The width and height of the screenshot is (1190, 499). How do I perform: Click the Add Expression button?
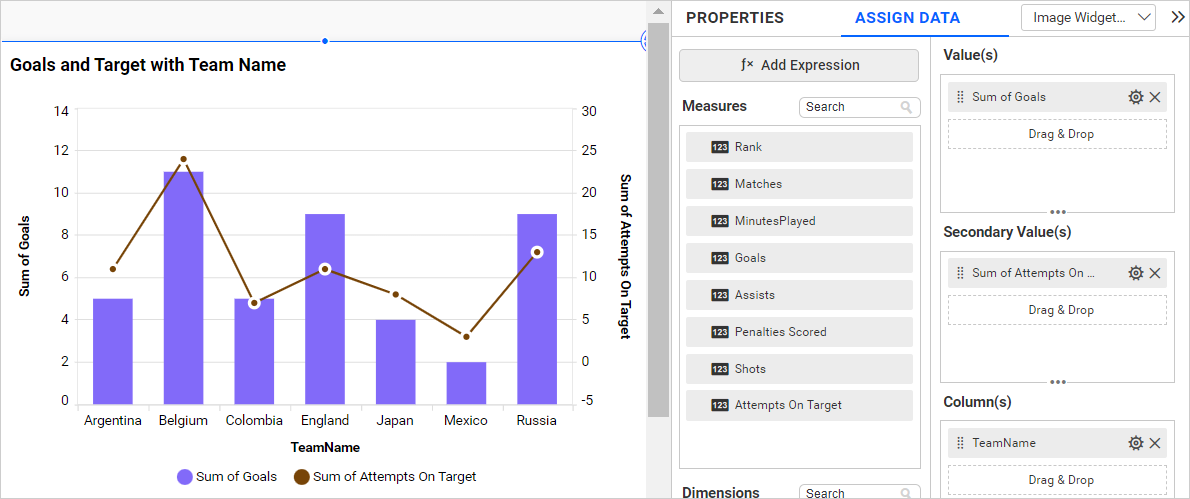point(799,65)
